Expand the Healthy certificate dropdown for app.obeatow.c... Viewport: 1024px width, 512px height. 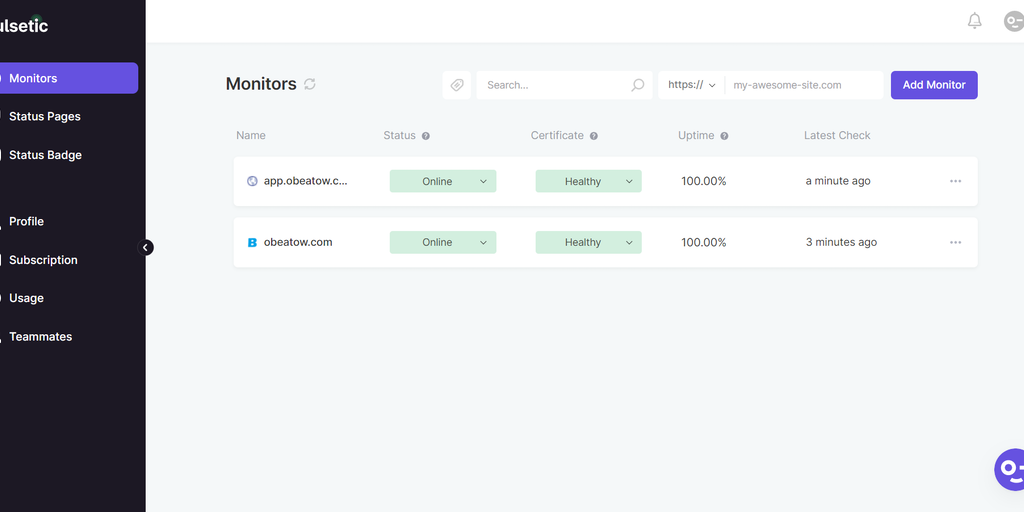coord(588,181)
